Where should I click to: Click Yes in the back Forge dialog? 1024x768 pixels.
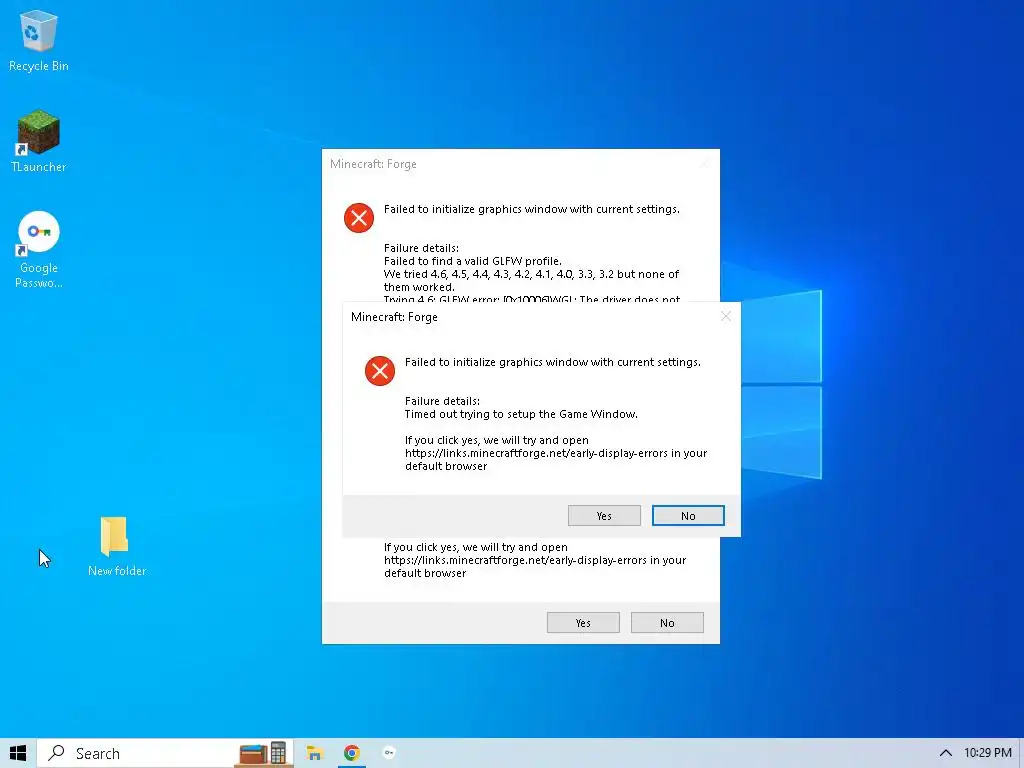click(583, 623)
